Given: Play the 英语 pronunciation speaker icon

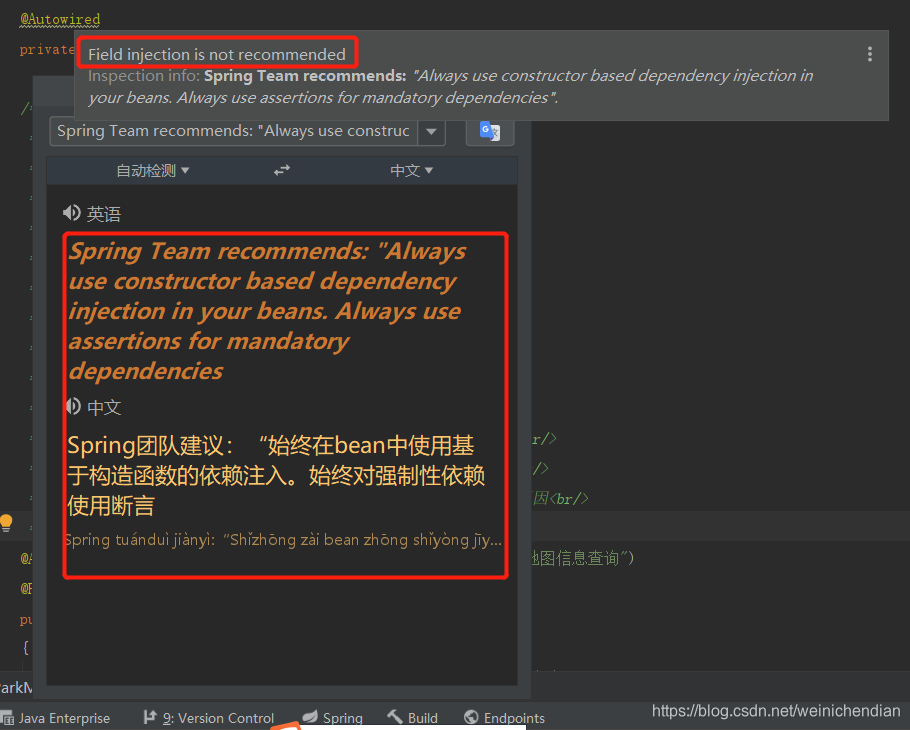Looking at the screenshot, I should click(x=73, y=211).
